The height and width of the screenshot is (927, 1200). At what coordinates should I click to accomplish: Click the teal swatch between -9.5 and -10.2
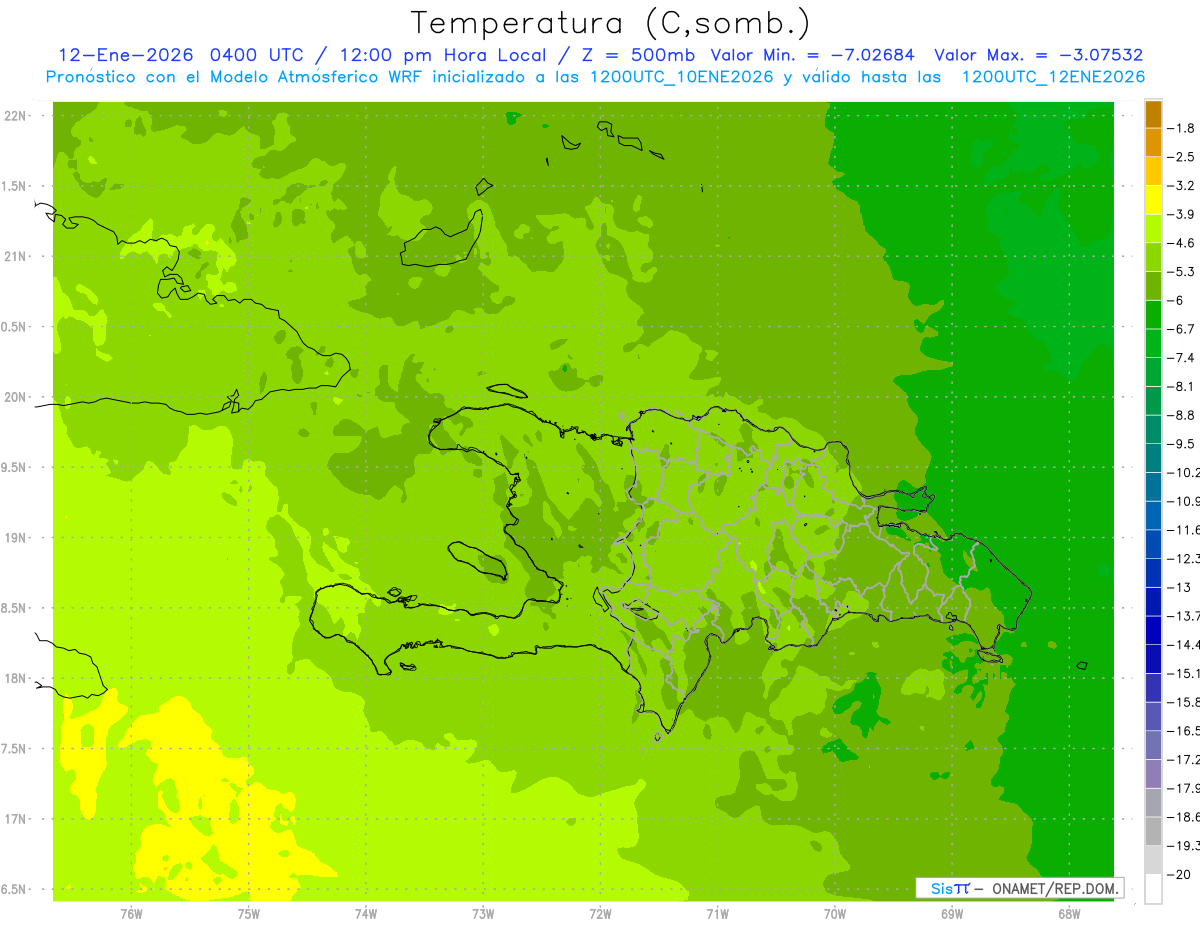tap(1153, 458)
